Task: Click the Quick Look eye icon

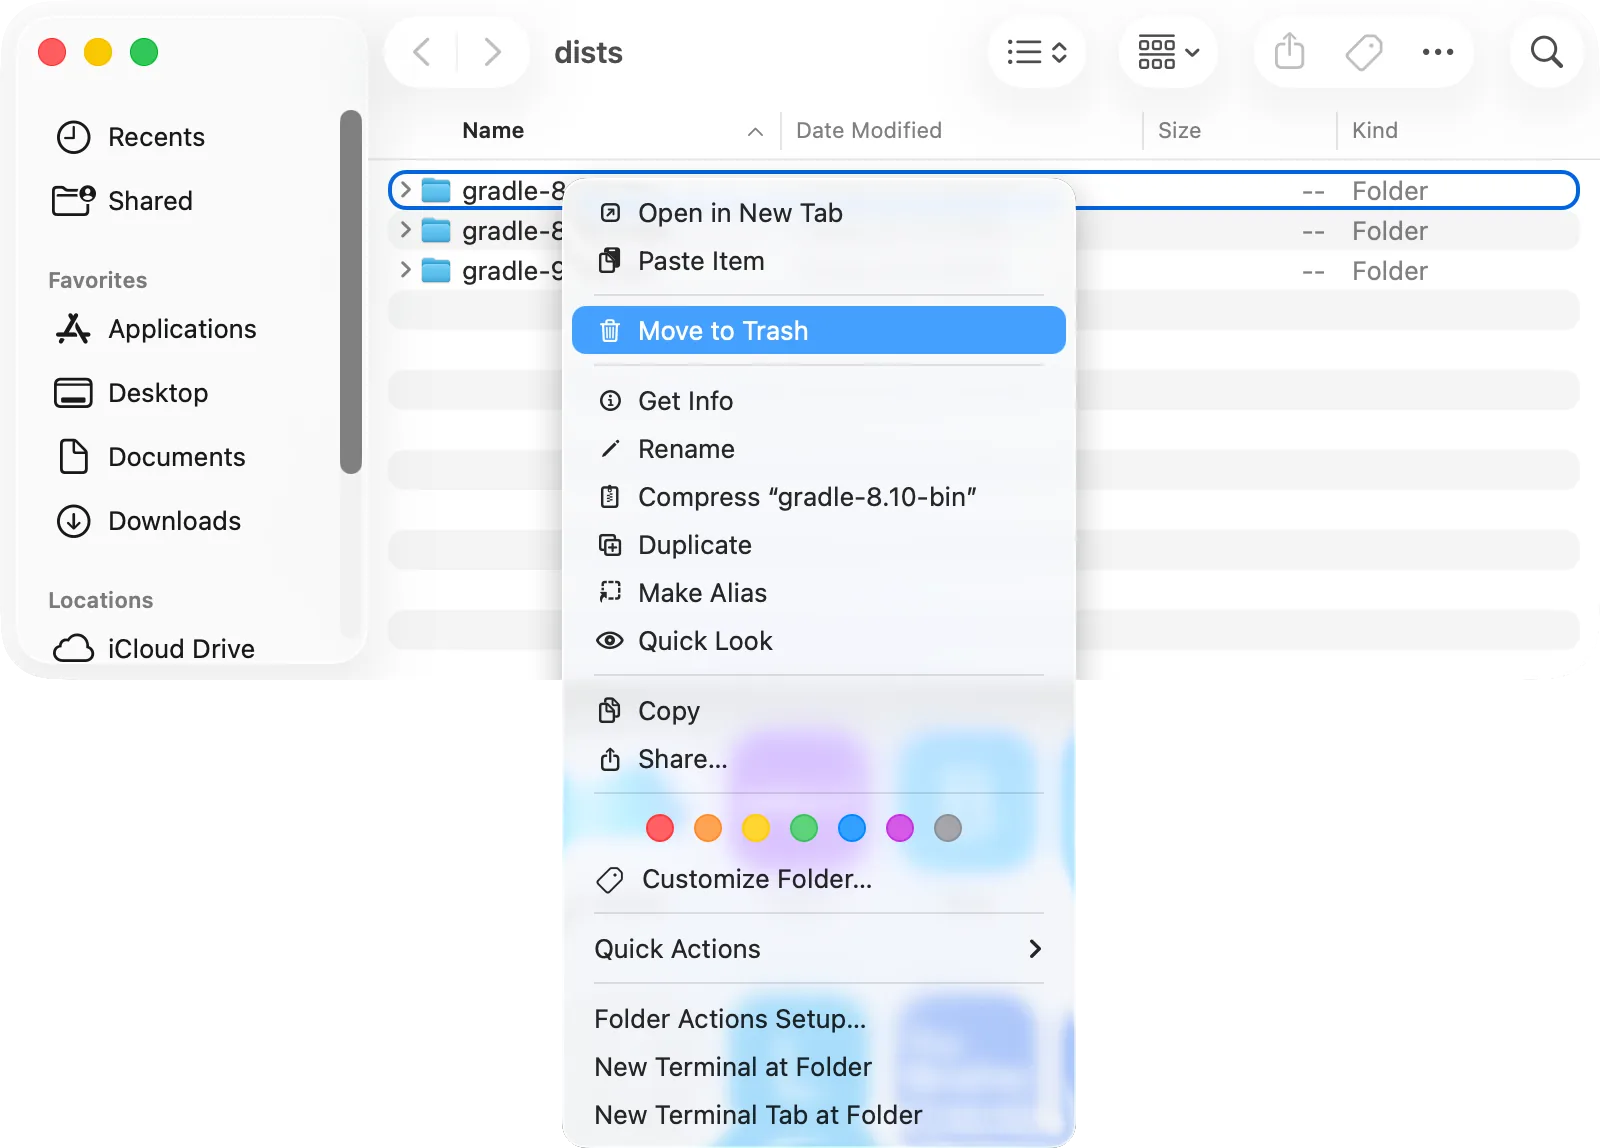Action: click(x=610, y=641)
